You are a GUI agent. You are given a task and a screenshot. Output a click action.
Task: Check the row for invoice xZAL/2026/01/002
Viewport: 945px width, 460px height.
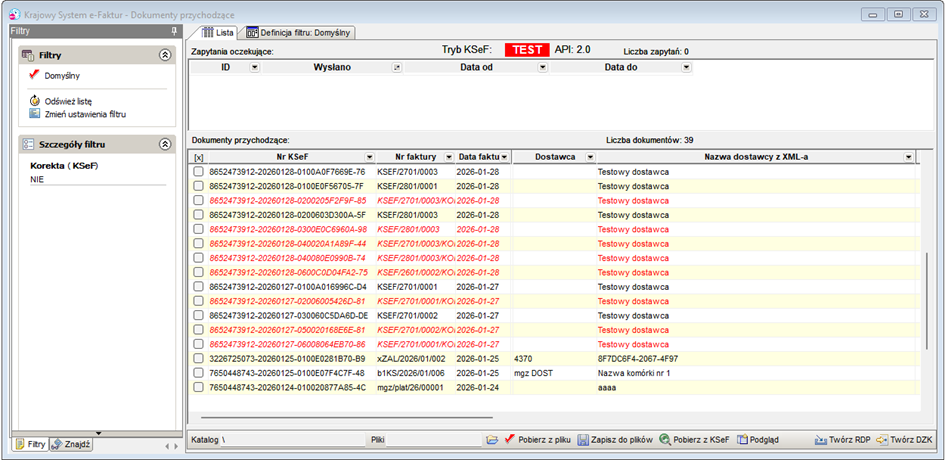pyautogui.click(x=198, y=359)
